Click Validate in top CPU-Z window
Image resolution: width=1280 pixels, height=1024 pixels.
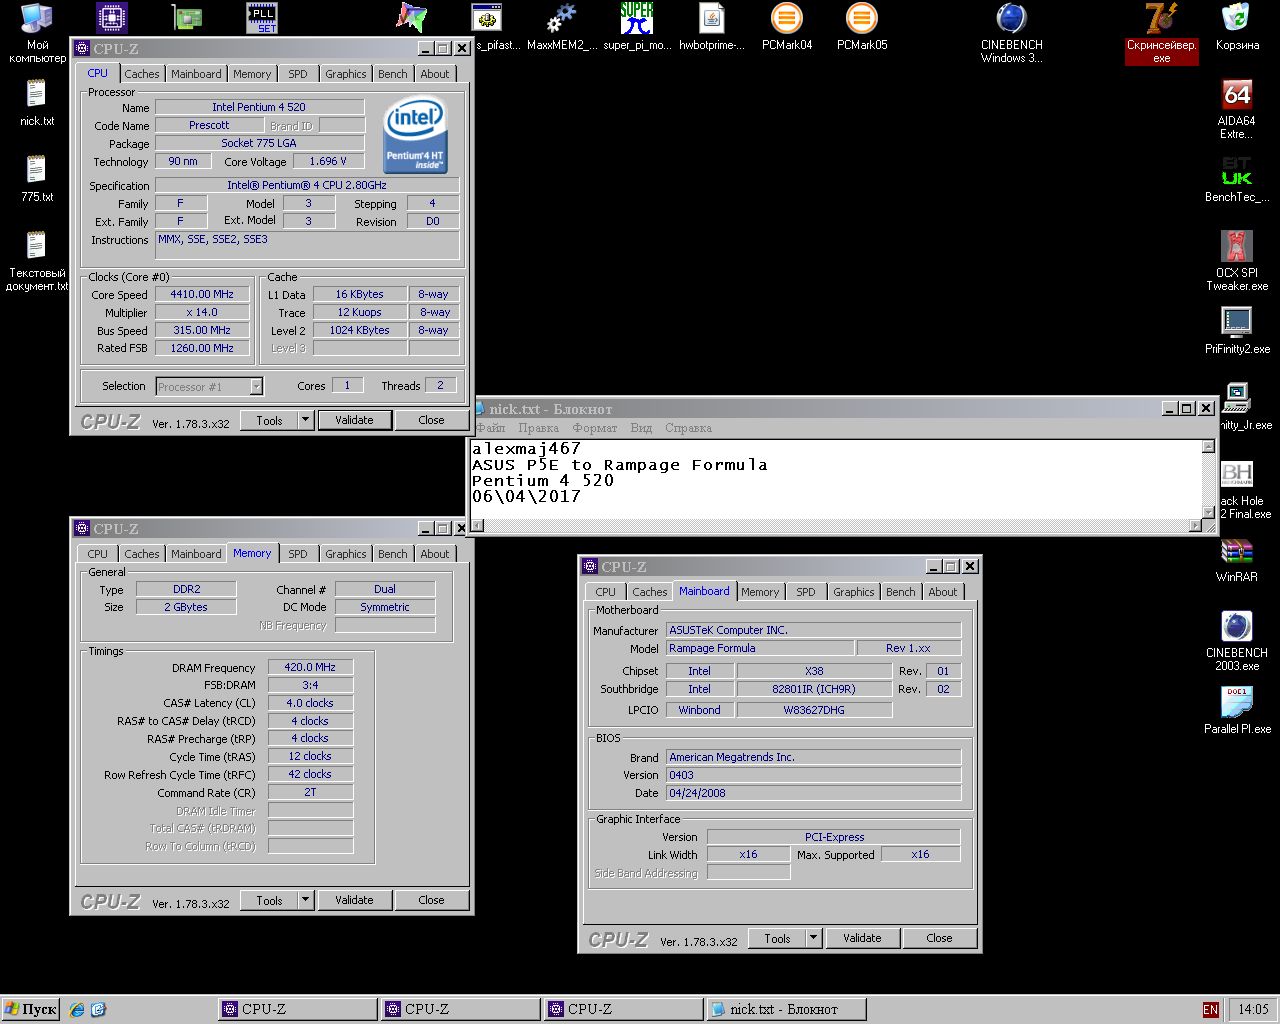[354, 420]
